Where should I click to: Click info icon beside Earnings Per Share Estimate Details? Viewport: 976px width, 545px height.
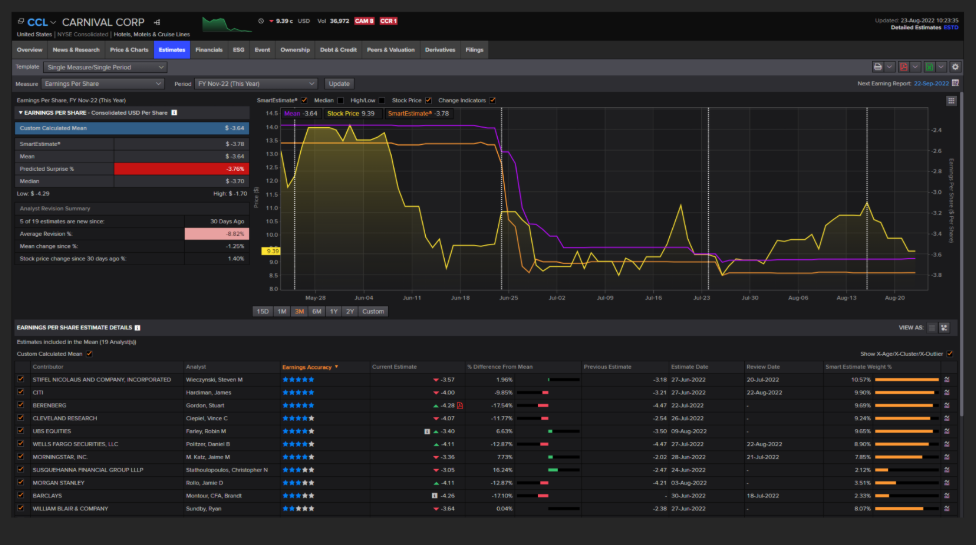138,328
